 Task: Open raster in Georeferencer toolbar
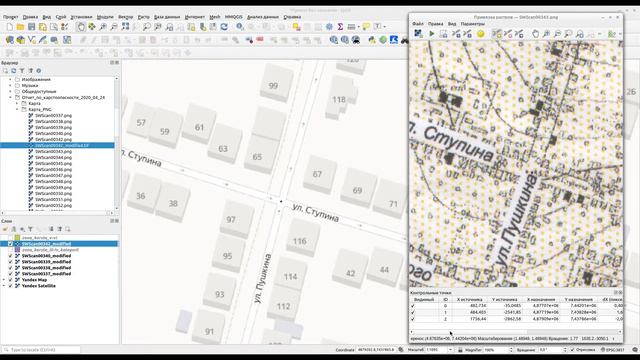(x=418, y=34)
